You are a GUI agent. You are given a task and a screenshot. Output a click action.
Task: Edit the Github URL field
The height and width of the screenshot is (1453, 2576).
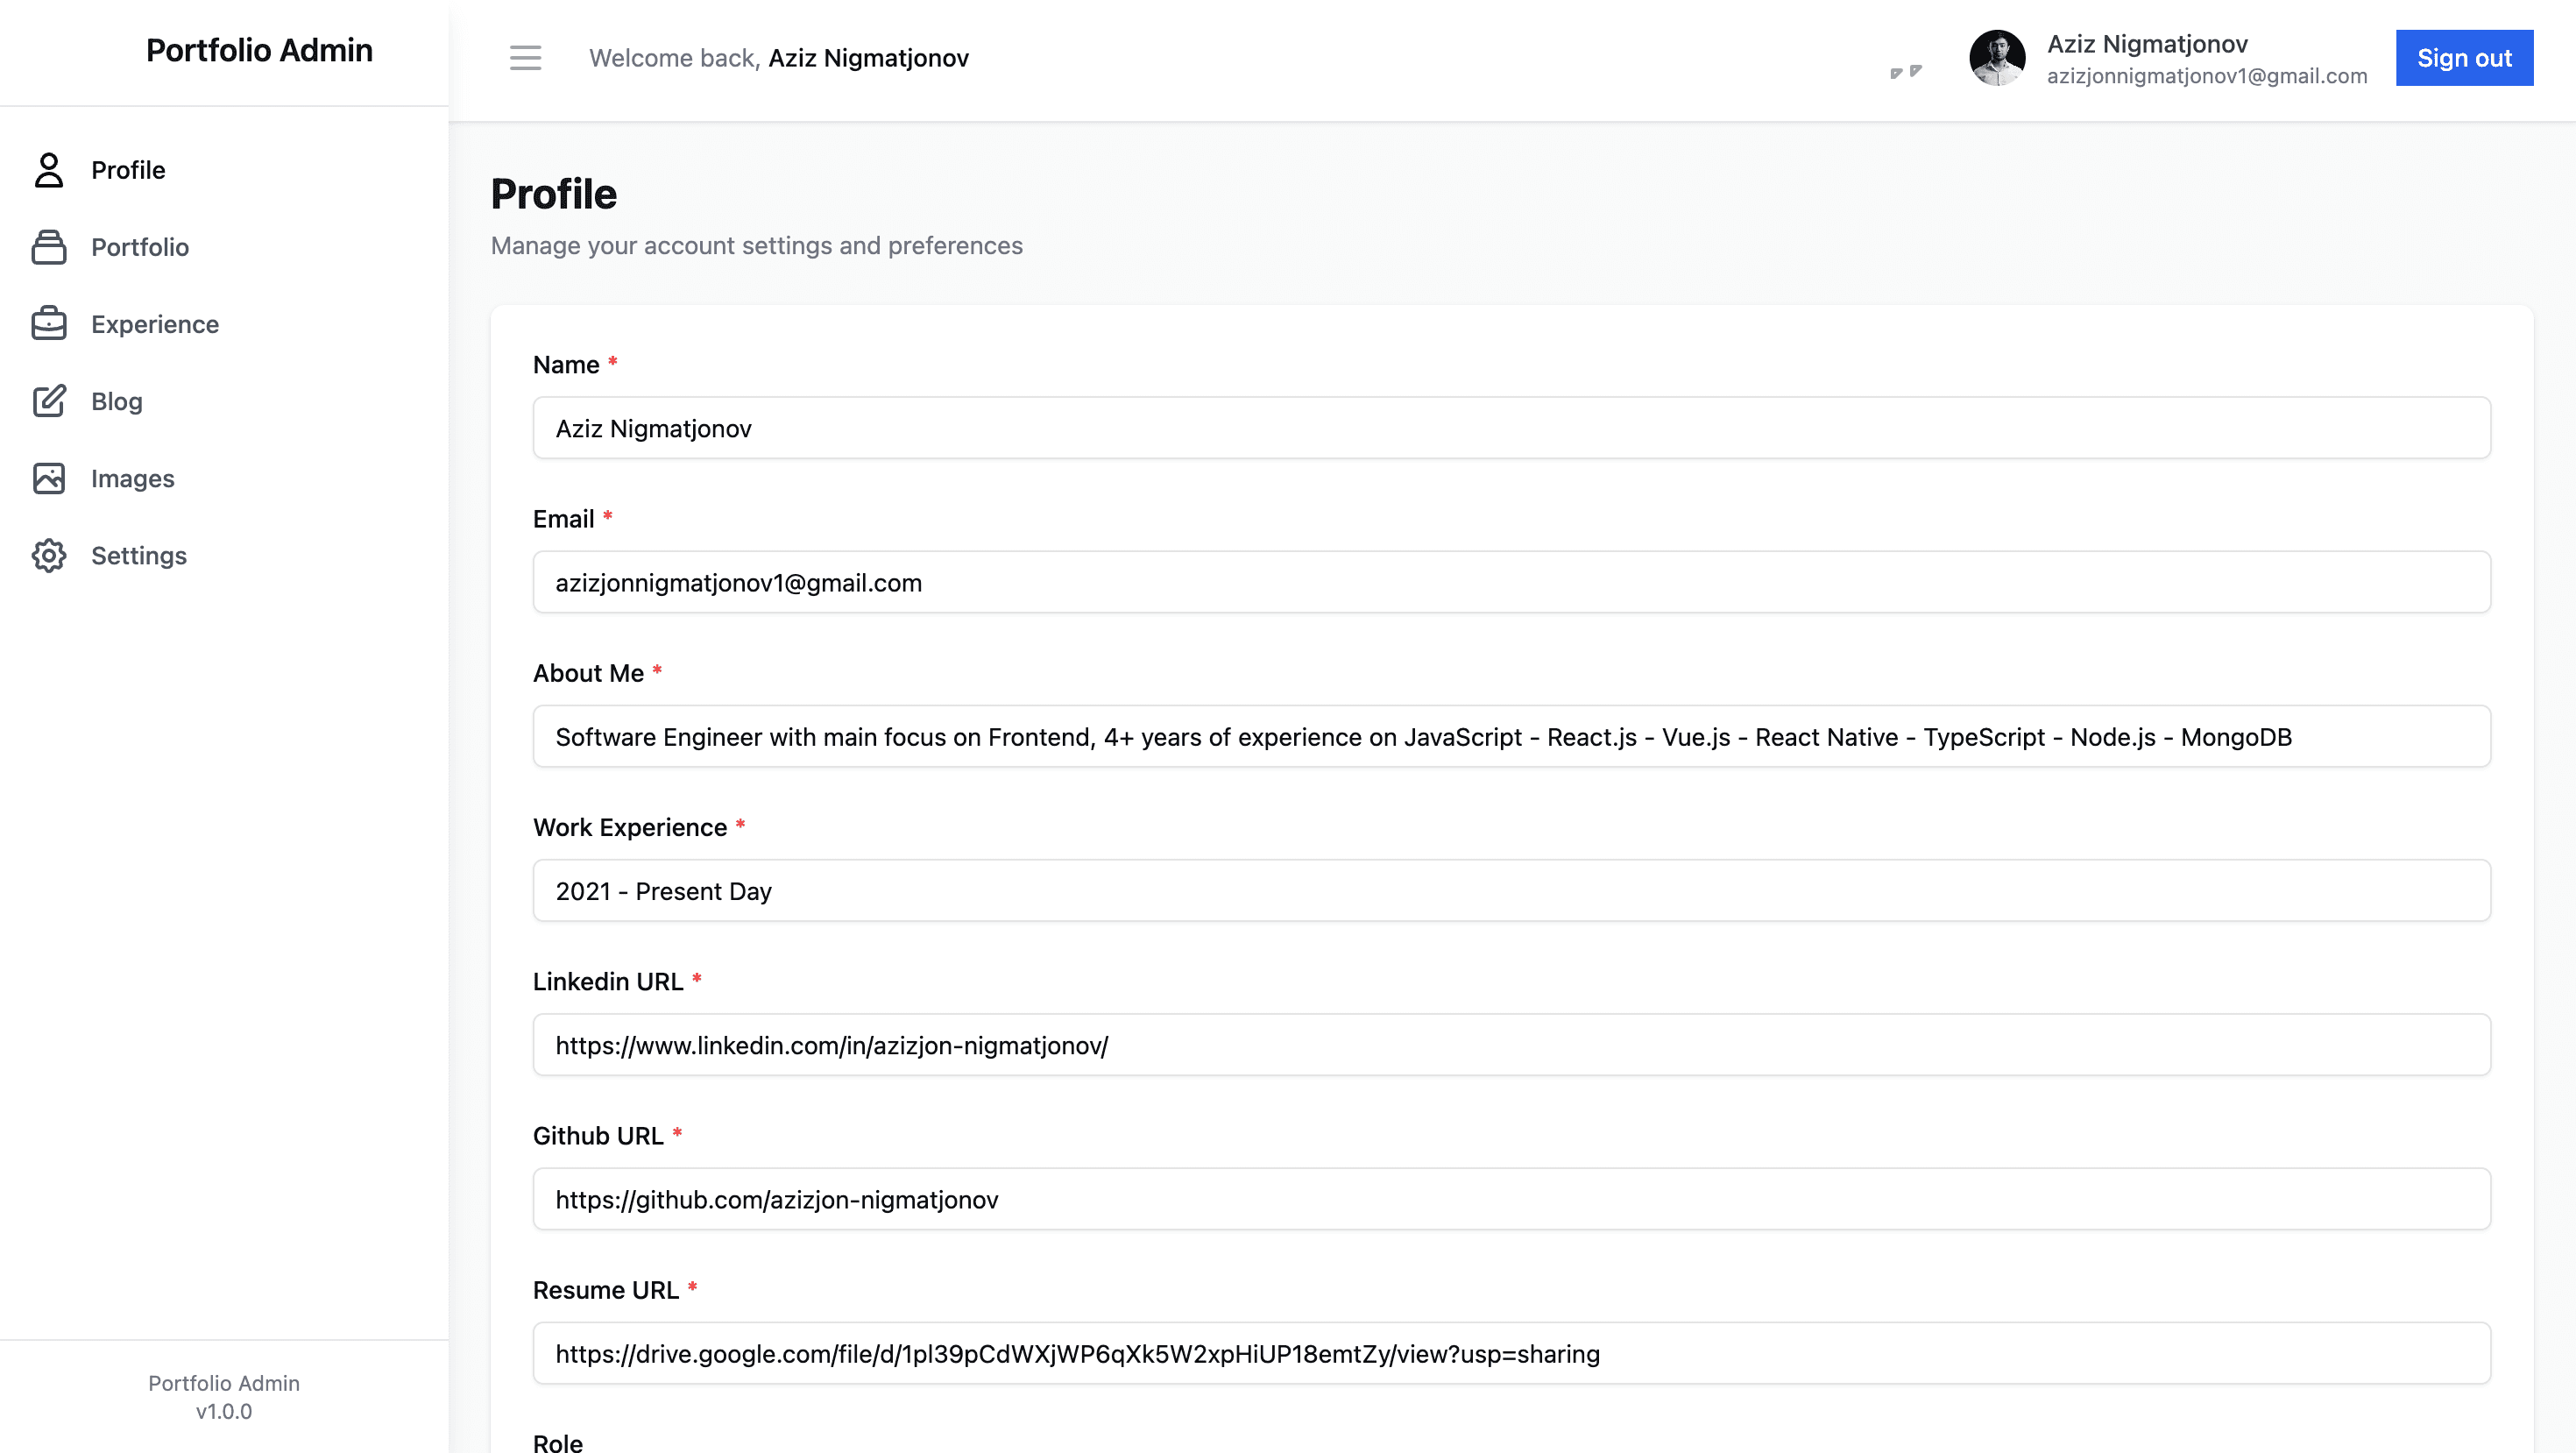[x=1511, y=1199]
